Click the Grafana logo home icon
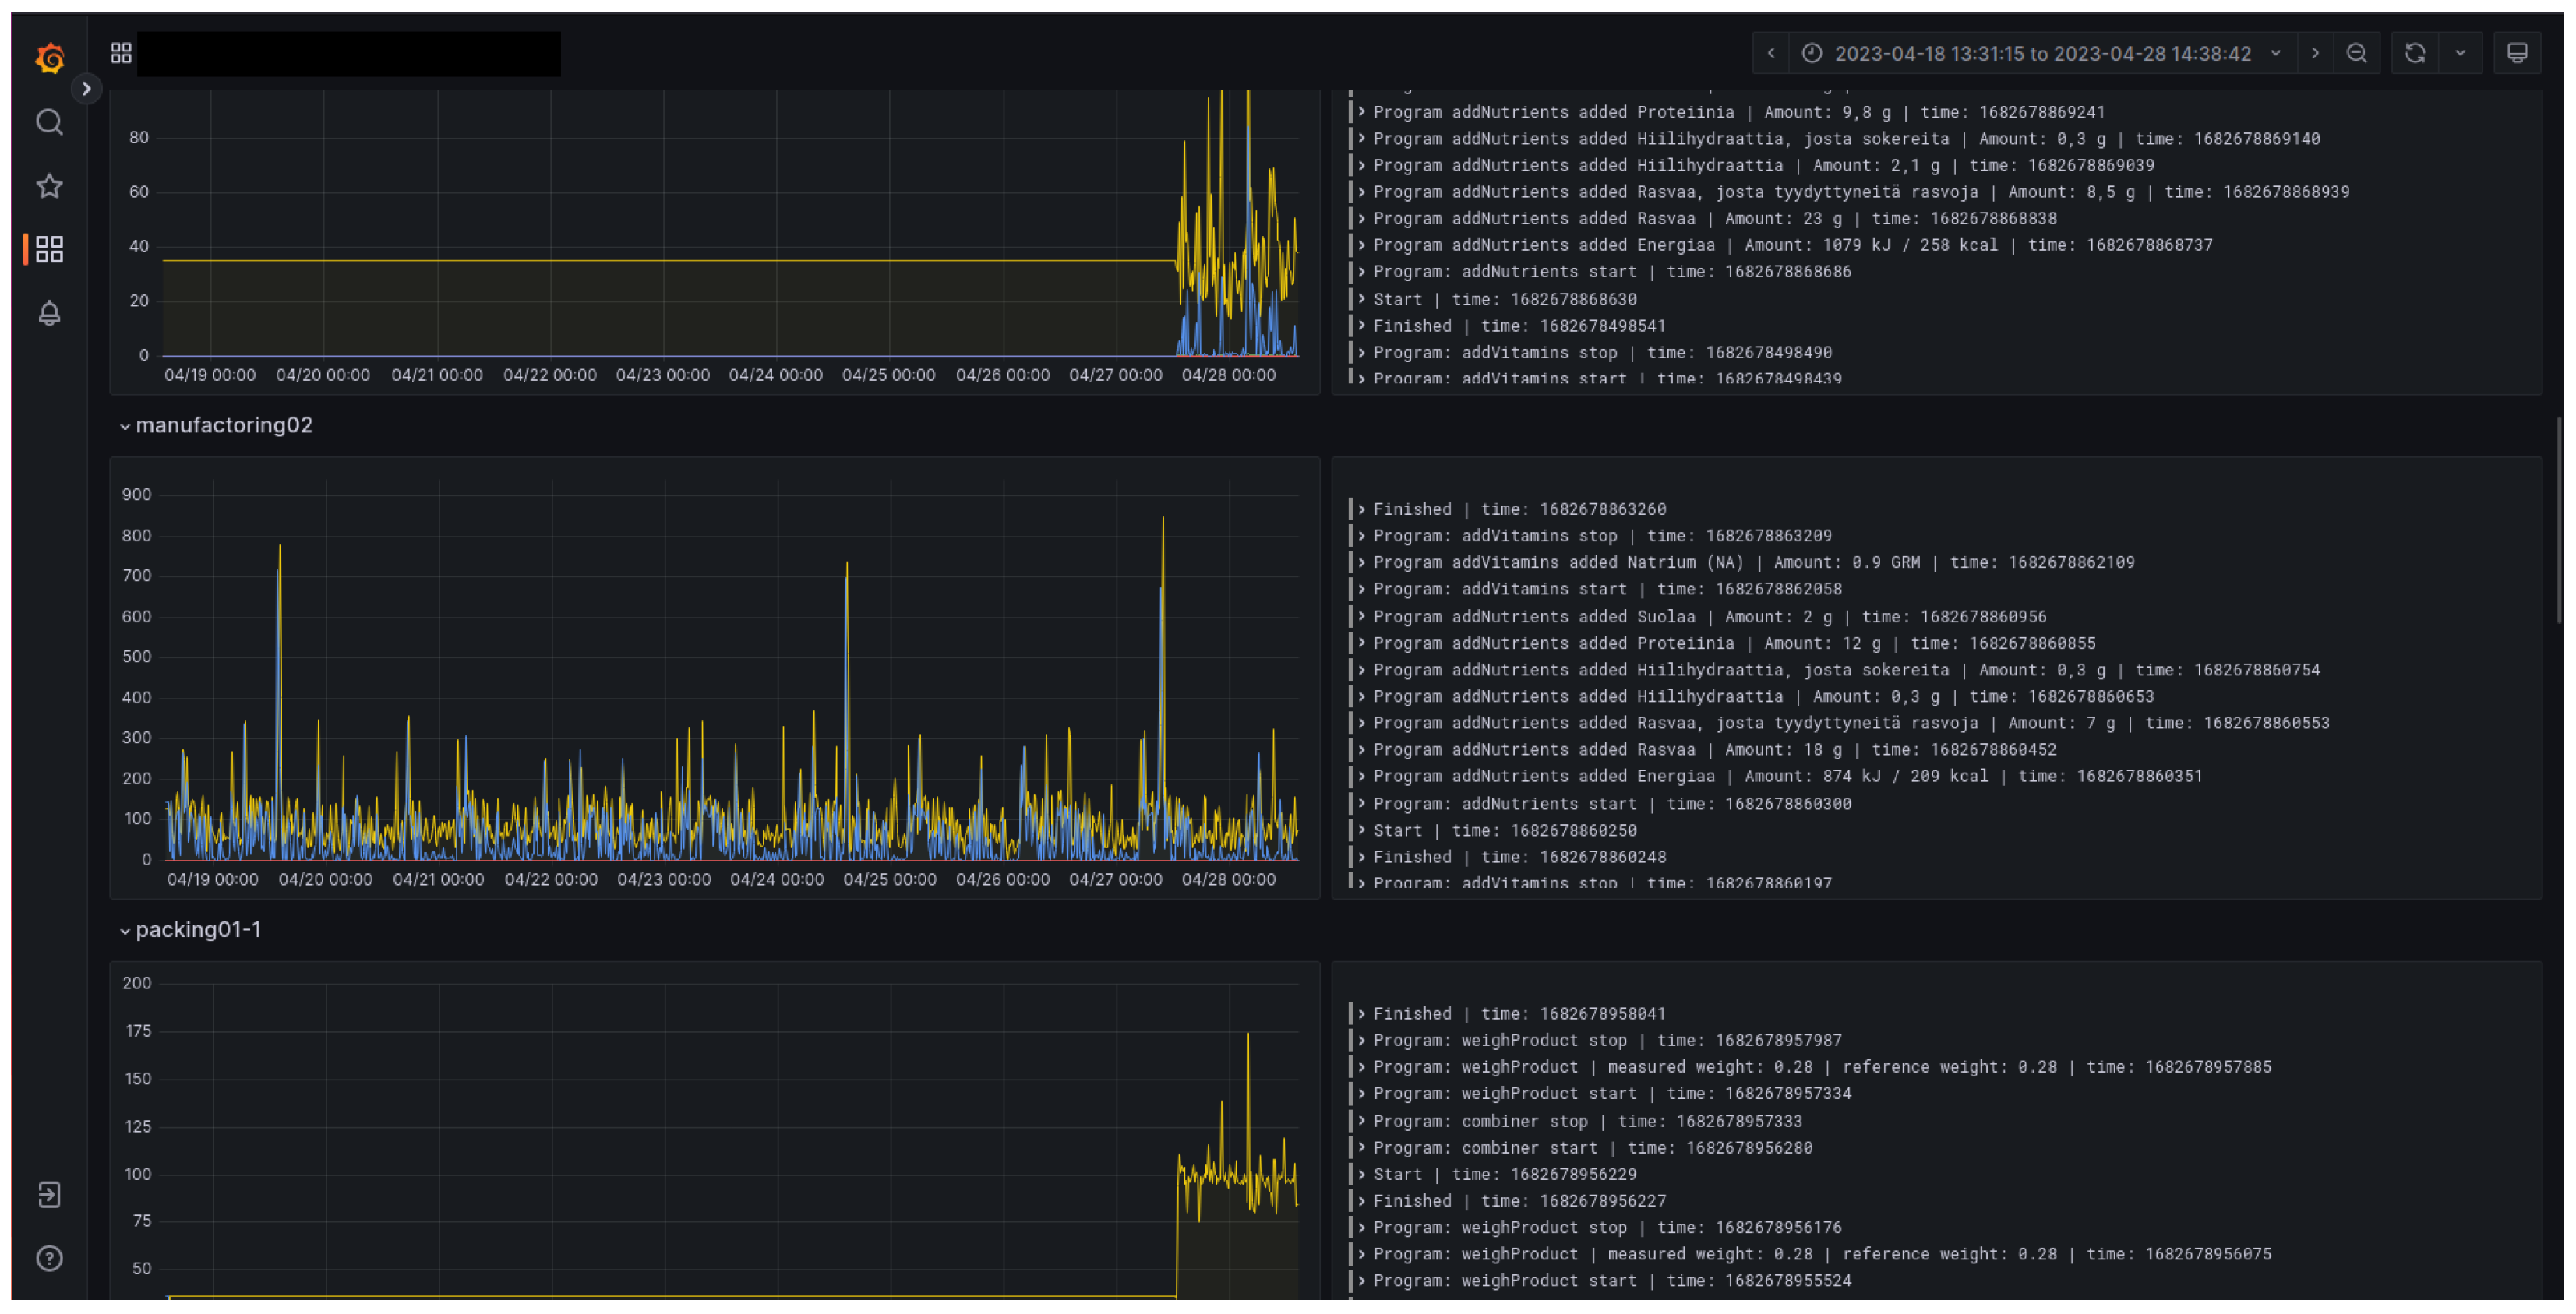The width and height of the screenshot is (2576, 1314). point(49,58)
